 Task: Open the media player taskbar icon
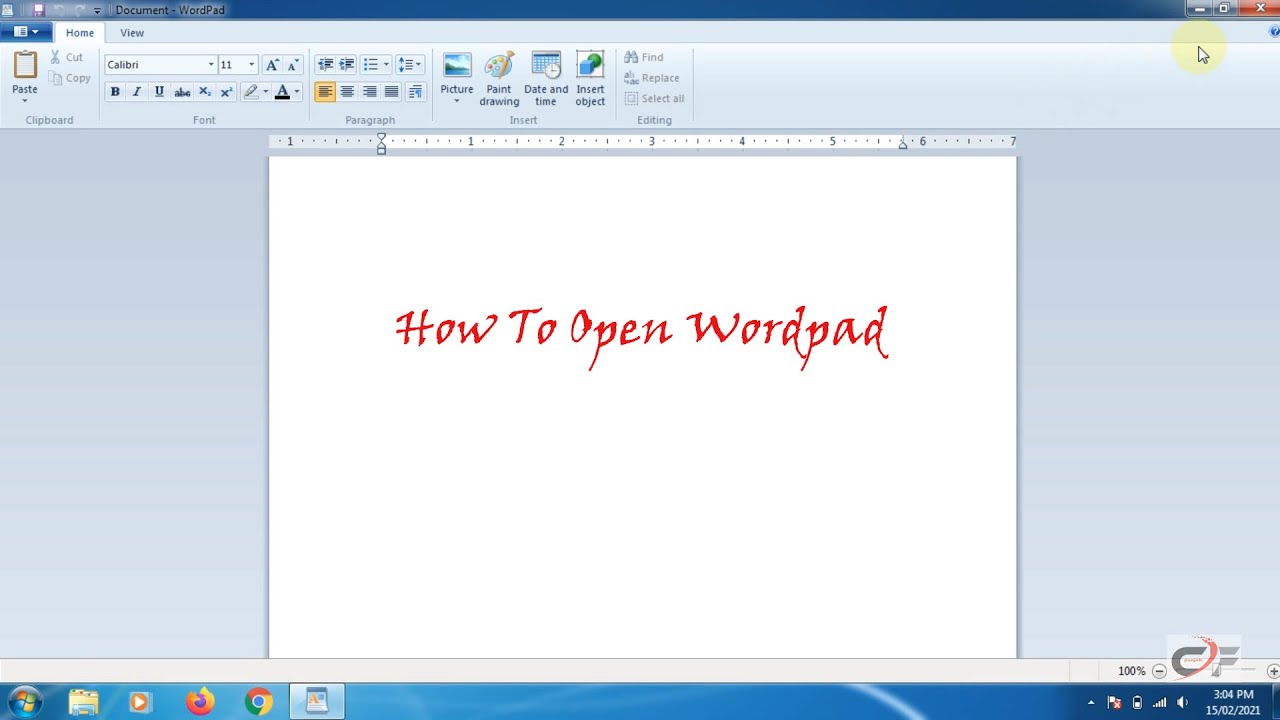click(x=139, y=702)
